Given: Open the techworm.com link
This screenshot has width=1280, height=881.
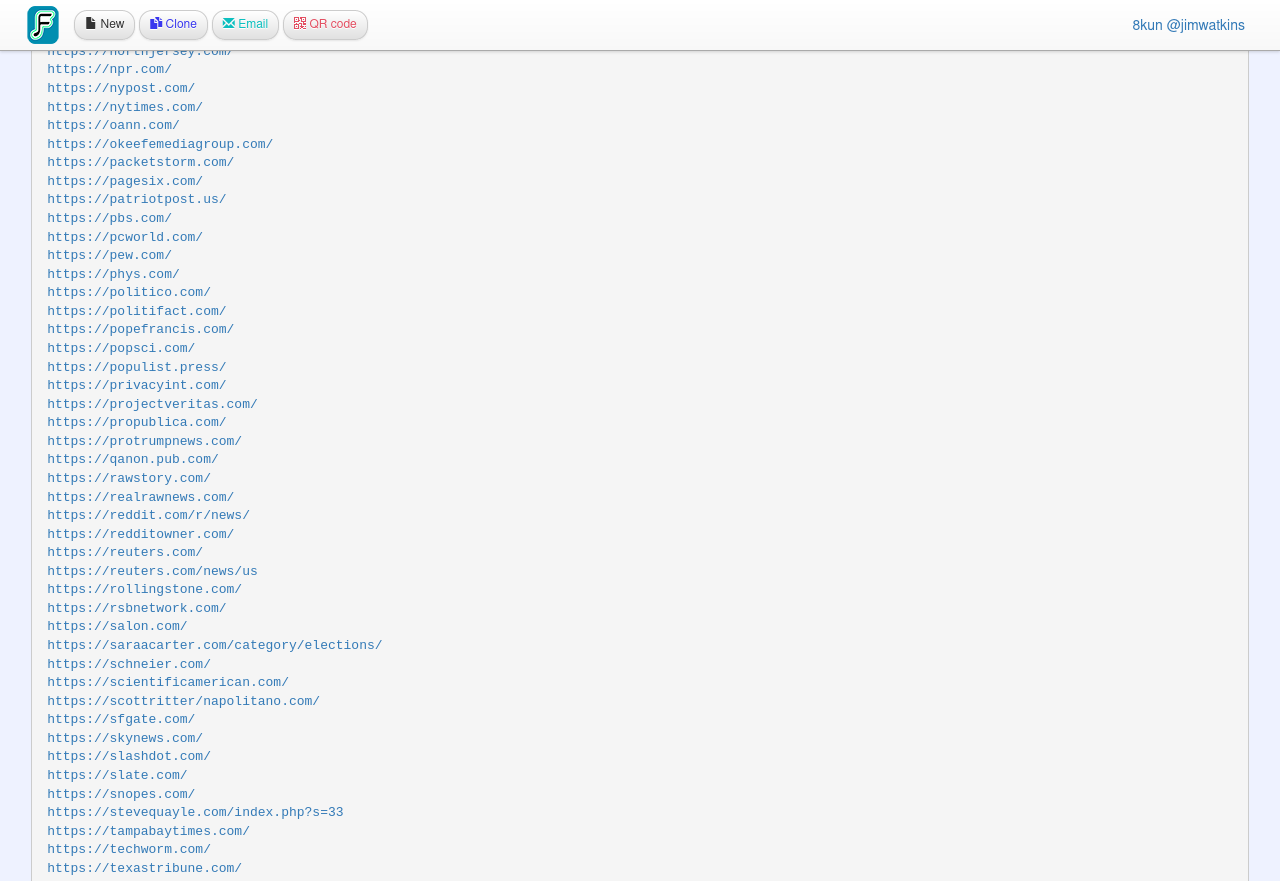Looking at the screenshot, I should point(129,850).
